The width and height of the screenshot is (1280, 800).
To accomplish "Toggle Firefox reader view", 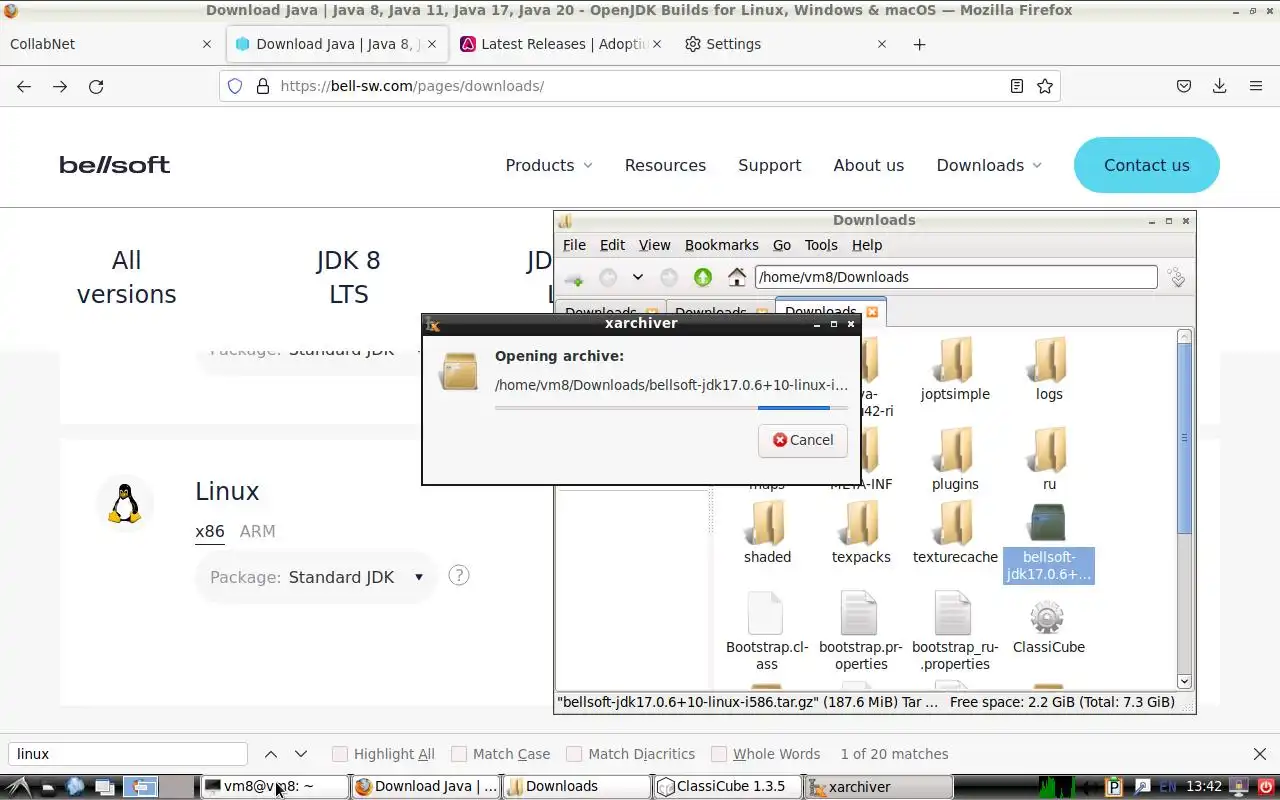I will tap(1017, 86).
